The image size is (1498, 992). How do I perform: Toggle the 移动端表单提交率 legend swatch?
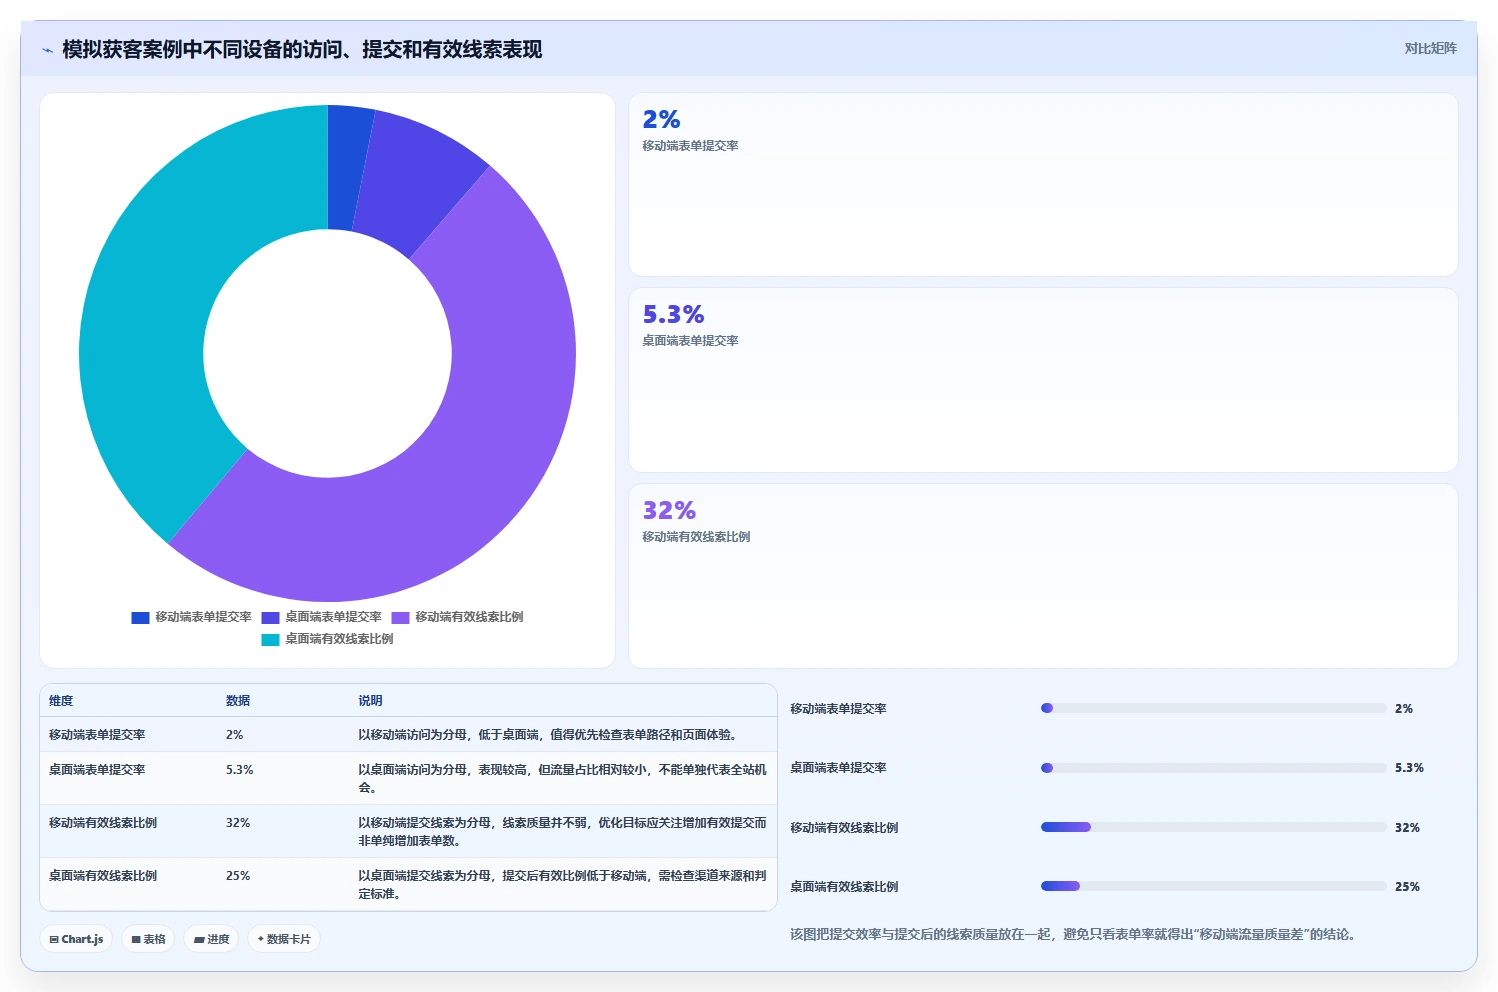pos(140,618)
